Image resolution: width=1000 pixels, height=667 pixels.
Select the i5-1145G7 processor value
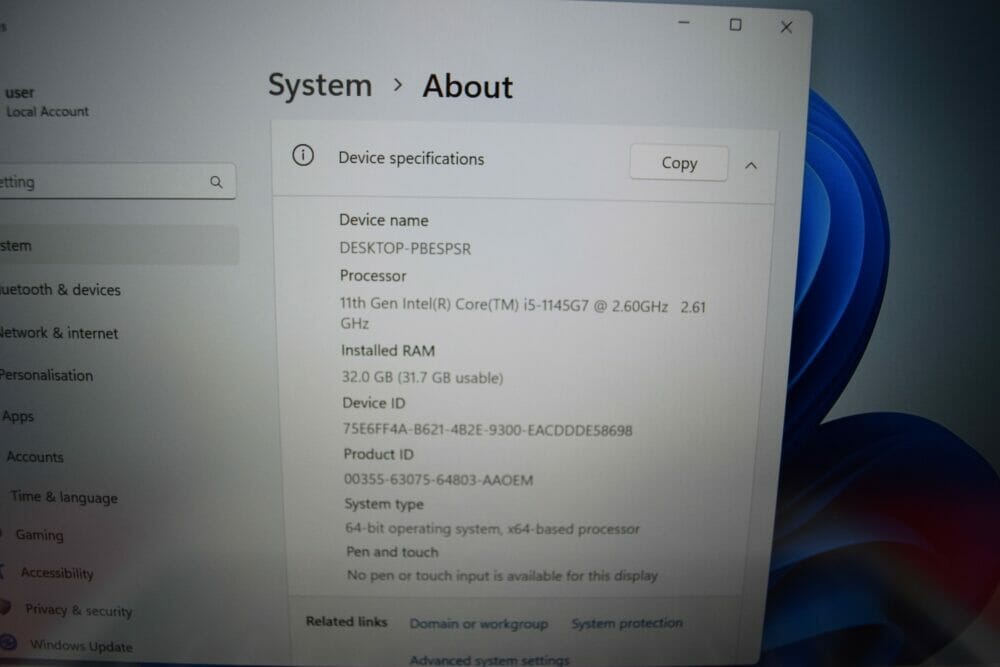[x=522, y=314]
